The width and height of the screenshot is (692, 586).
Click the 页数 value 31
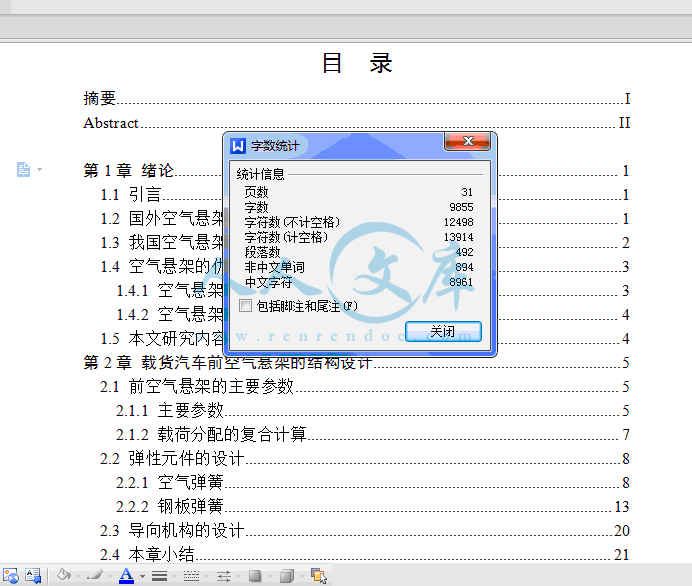467,192
